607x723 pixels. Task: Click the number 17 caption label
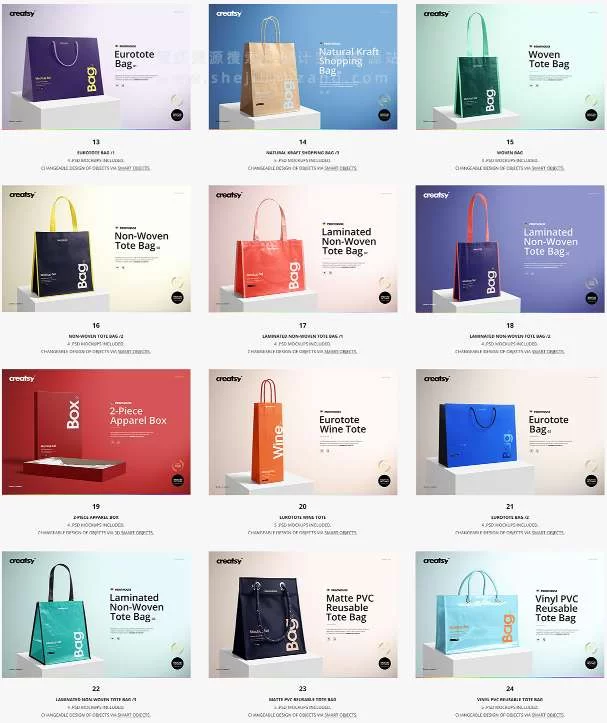(x=303, y=326)
